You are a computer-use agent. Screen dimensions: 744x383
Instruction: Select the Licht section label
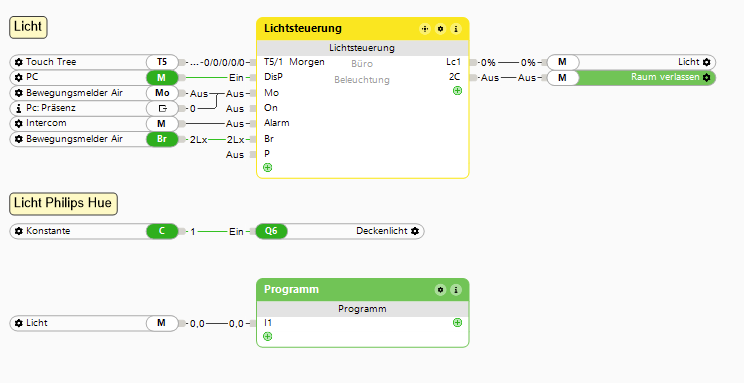pos(28,27)
